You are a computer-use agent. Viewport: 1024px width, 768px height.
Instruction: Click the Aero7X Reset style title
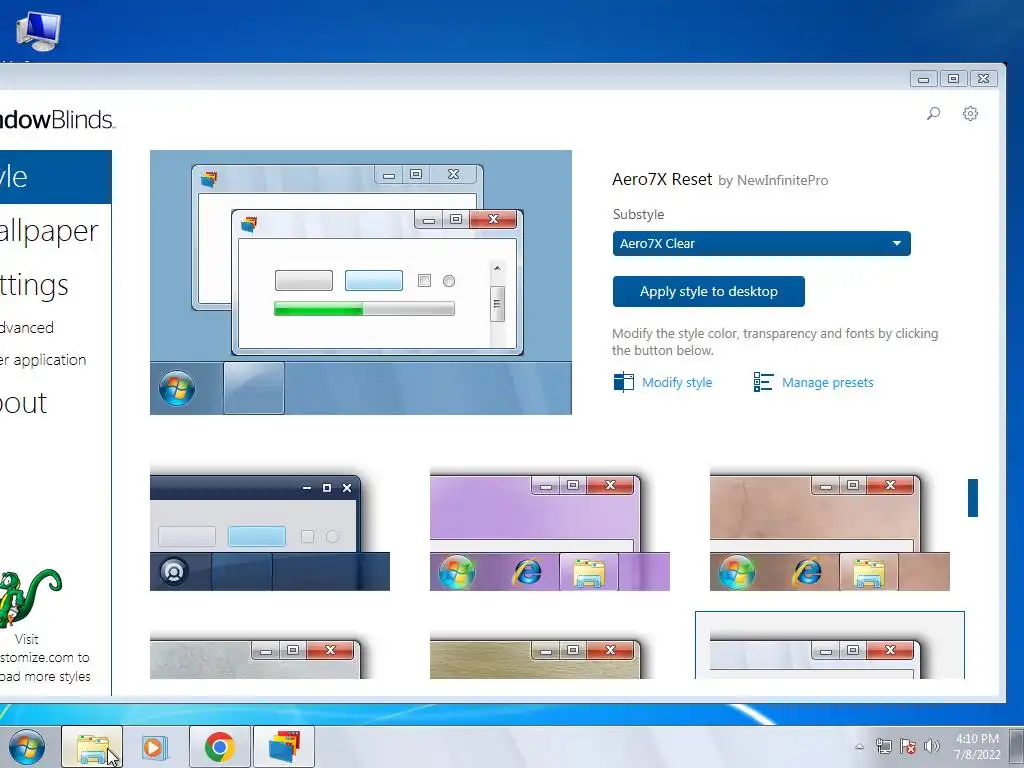tap(662, 180)
